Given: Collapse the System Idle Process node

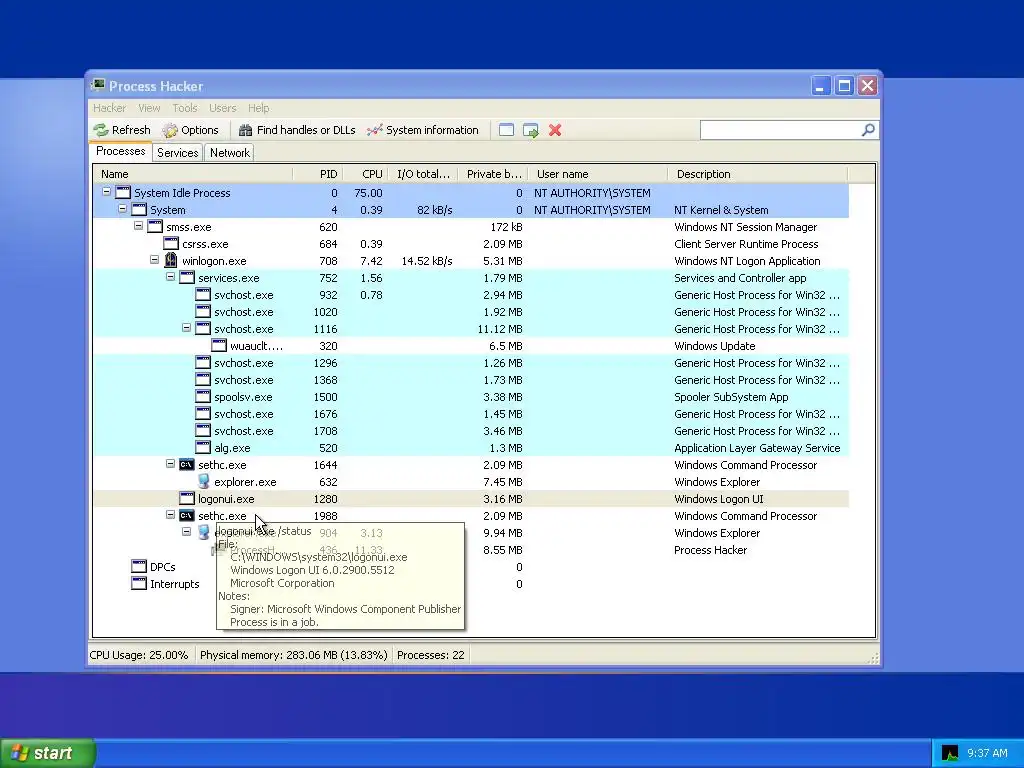Looking at the screenshot, I should [x=106, y=192].
